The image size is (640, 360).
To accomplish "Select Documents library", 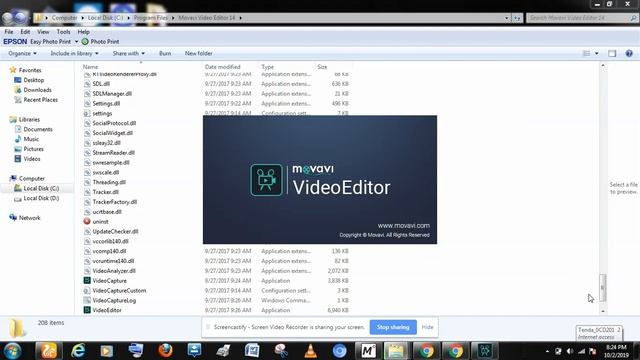I will point(38,129).
